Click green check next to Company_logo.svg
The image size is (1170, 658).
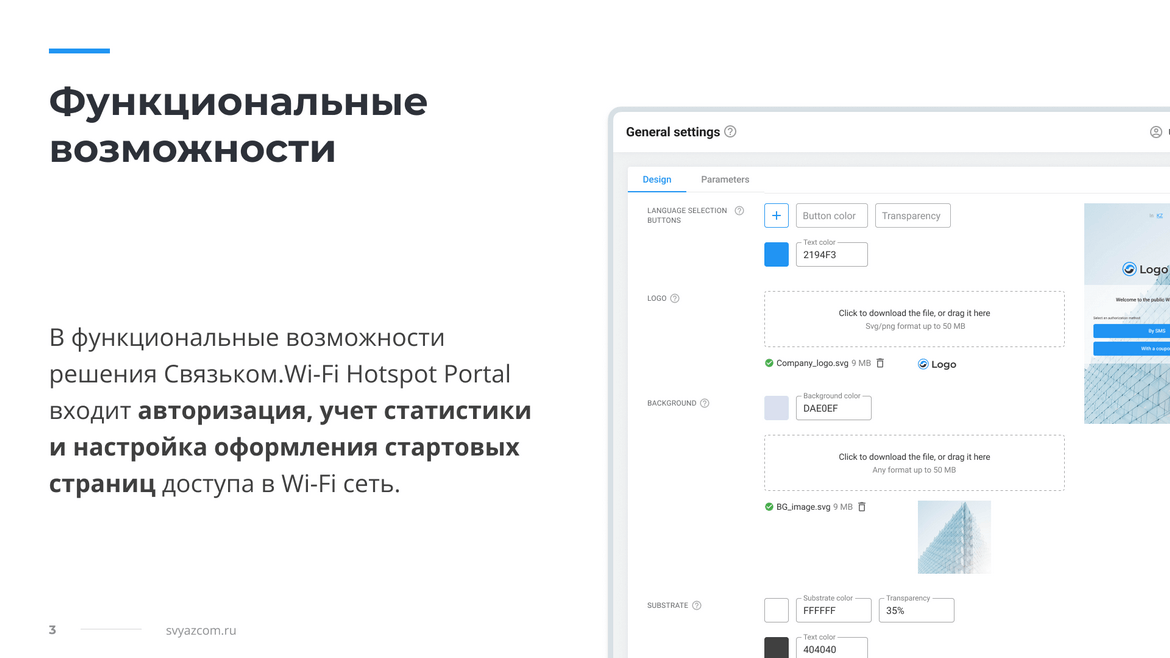[769, 363]
